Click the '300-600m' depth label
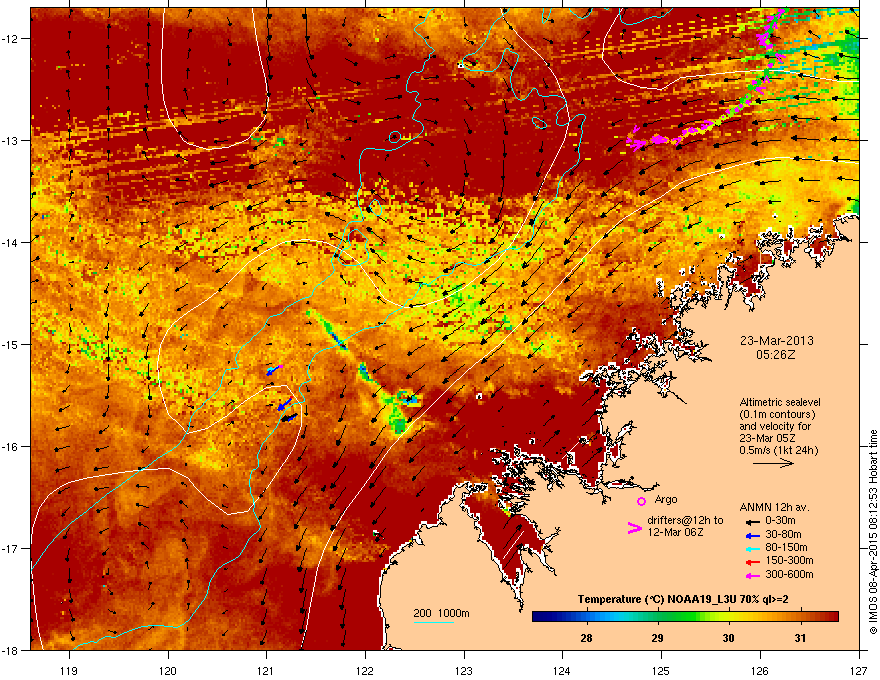 pyautogui.click(x=789, y=575)
